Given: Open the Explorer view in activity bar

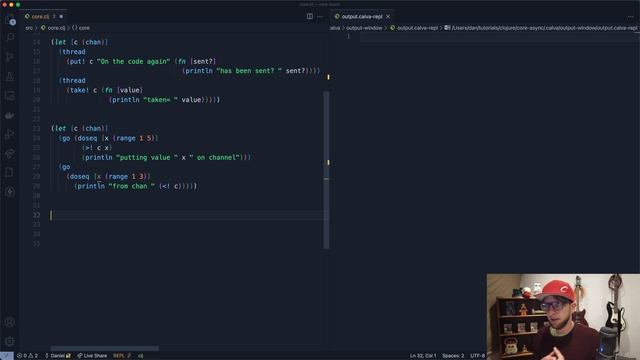Looking at the screenshot, I should click(x=10, y=19).
